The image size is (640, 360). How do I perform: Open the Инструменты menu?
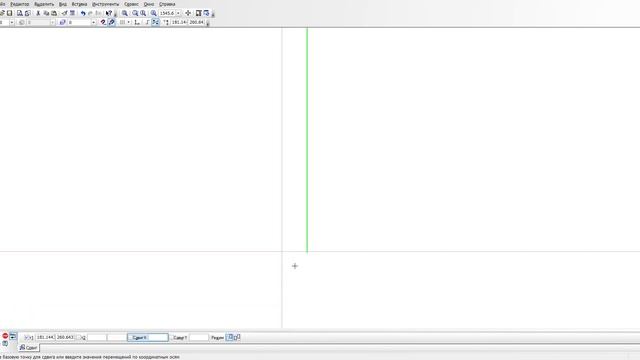(105, 4)
